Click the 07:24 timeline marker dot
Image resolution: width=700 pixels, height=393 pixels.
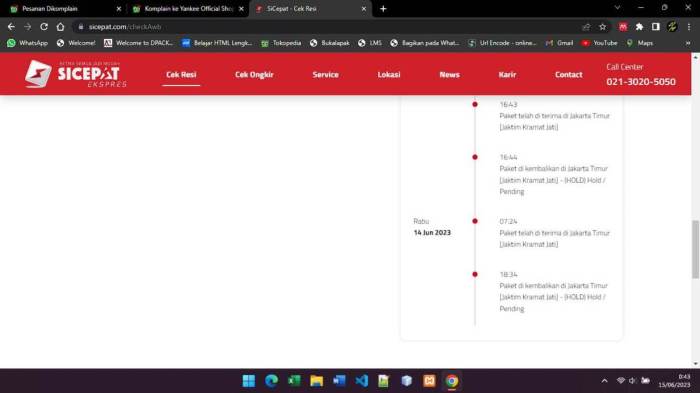475,221
